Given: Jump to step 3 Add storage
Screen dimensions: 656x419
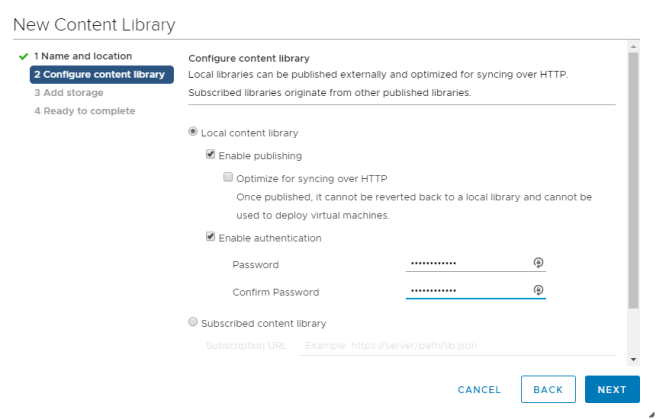Looking at the screenshot, I should (68, 93).
